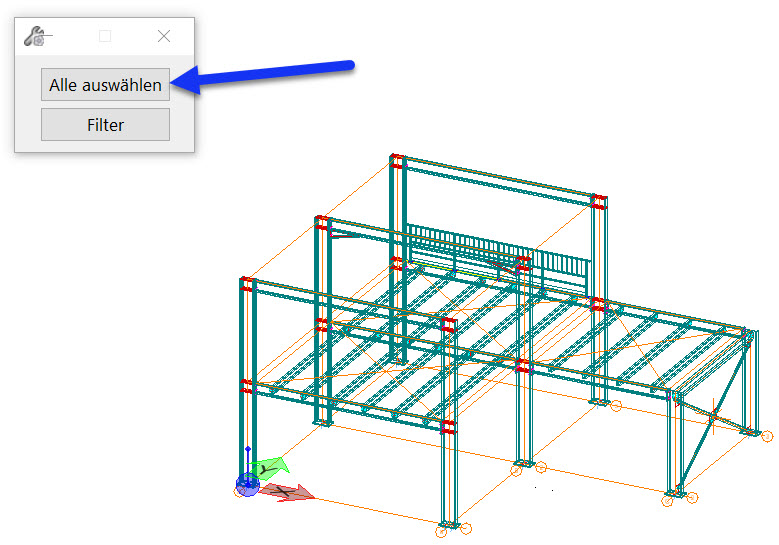The height and width of the screenshot is (545, 779).
Task: Click the Alle auswählen button
Action: click(105, 85)
